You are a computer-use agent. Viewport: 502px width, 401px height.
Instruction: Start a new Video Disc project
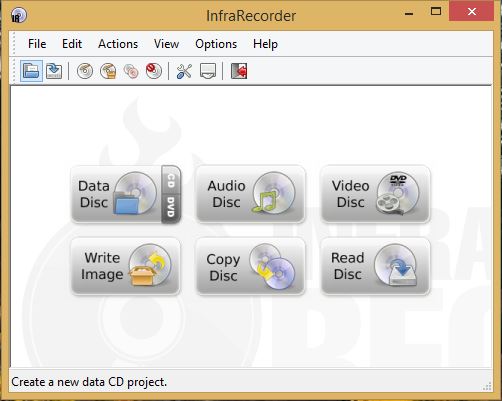[x=375, y=194]
